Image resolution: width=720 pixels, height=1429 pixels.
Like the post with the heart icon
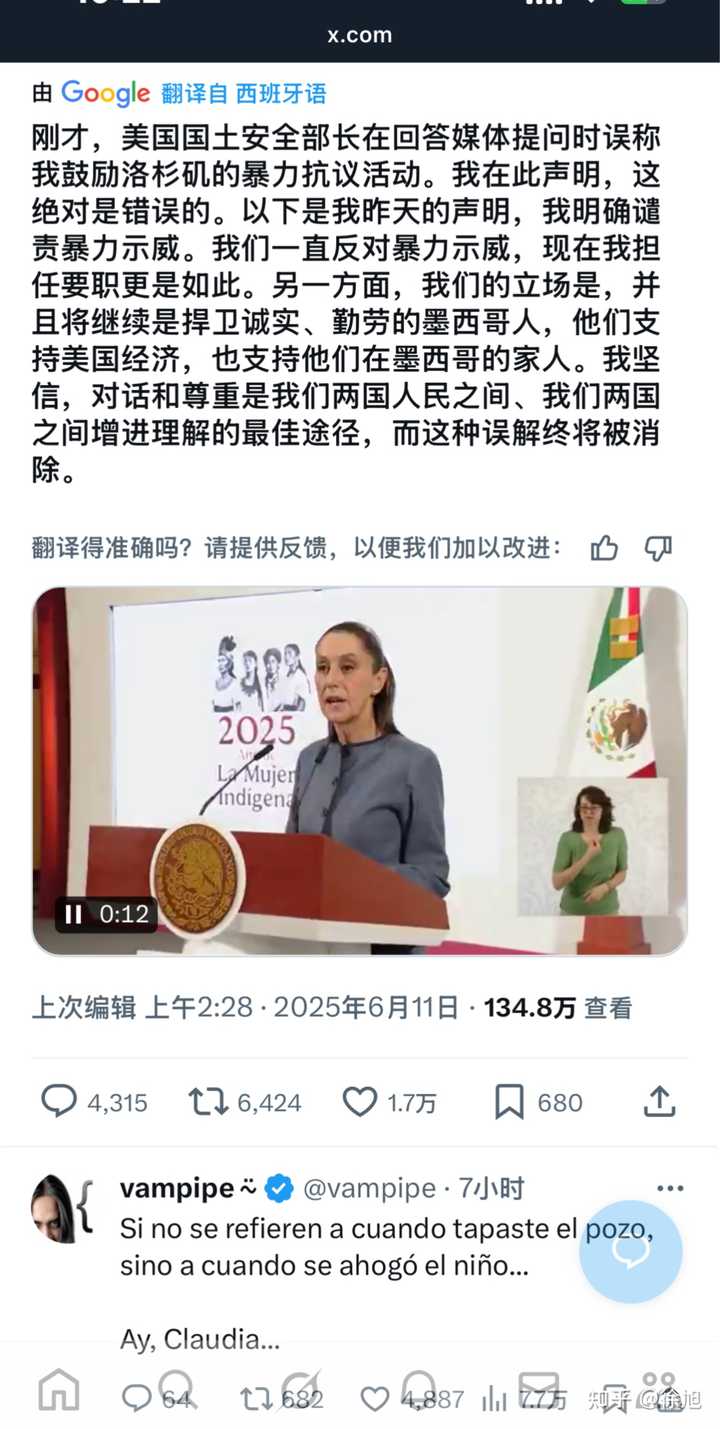click(360, 1102)
